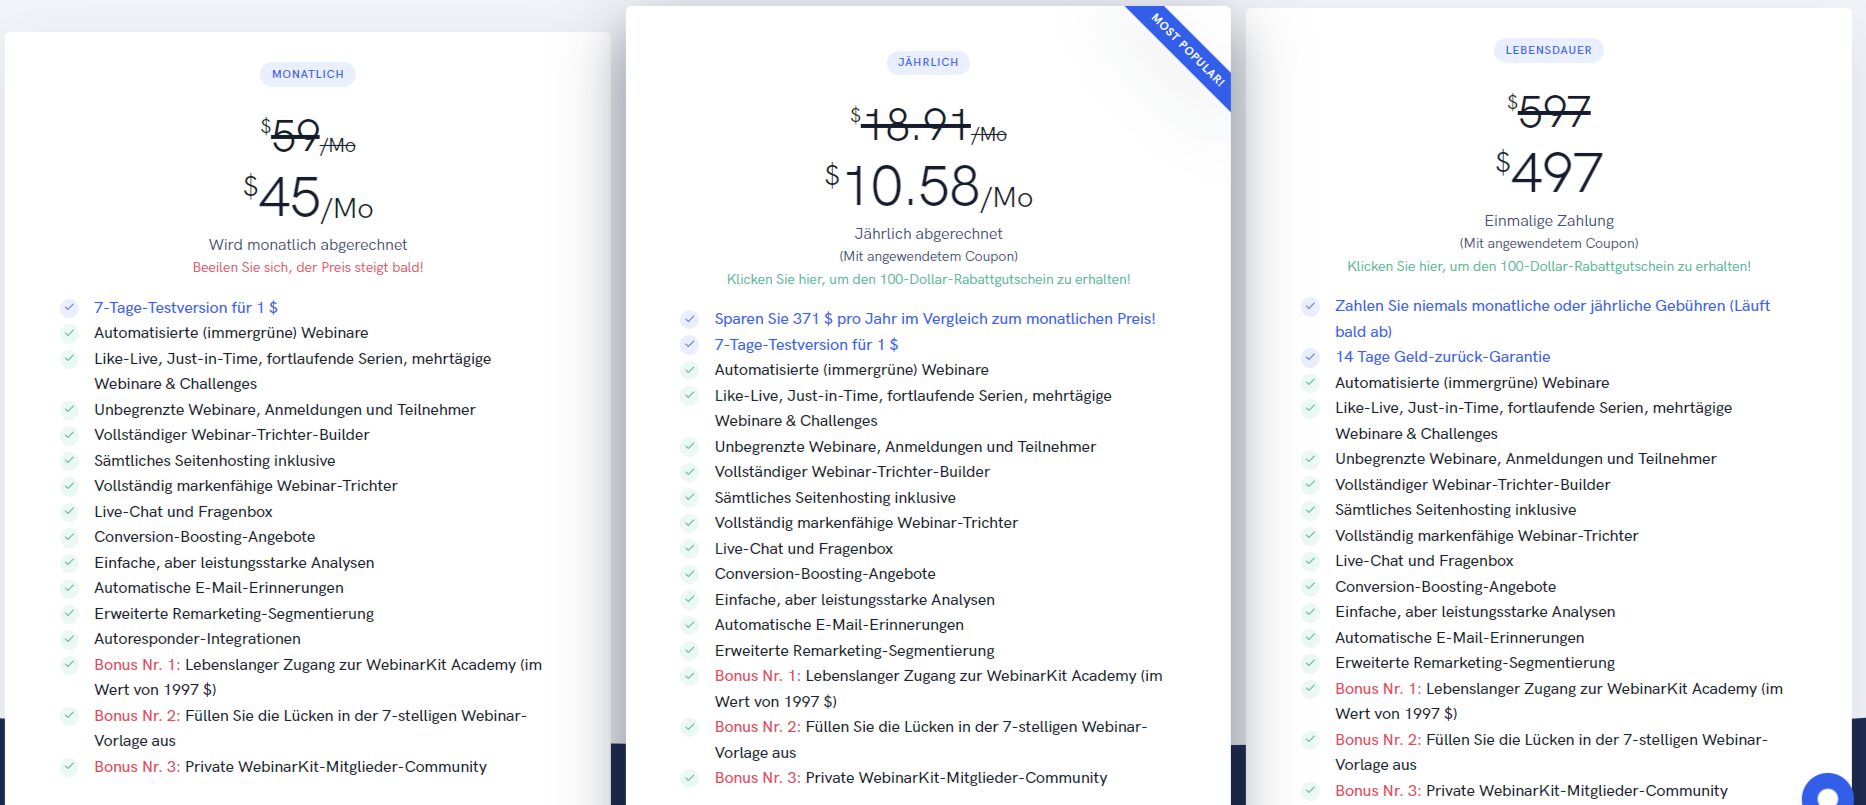1866x805 pixels.
Task: Click checkmark icon beside yearly Live-Chat und Fragenbox
Action: pyautogui.click(x=689, y=548)
